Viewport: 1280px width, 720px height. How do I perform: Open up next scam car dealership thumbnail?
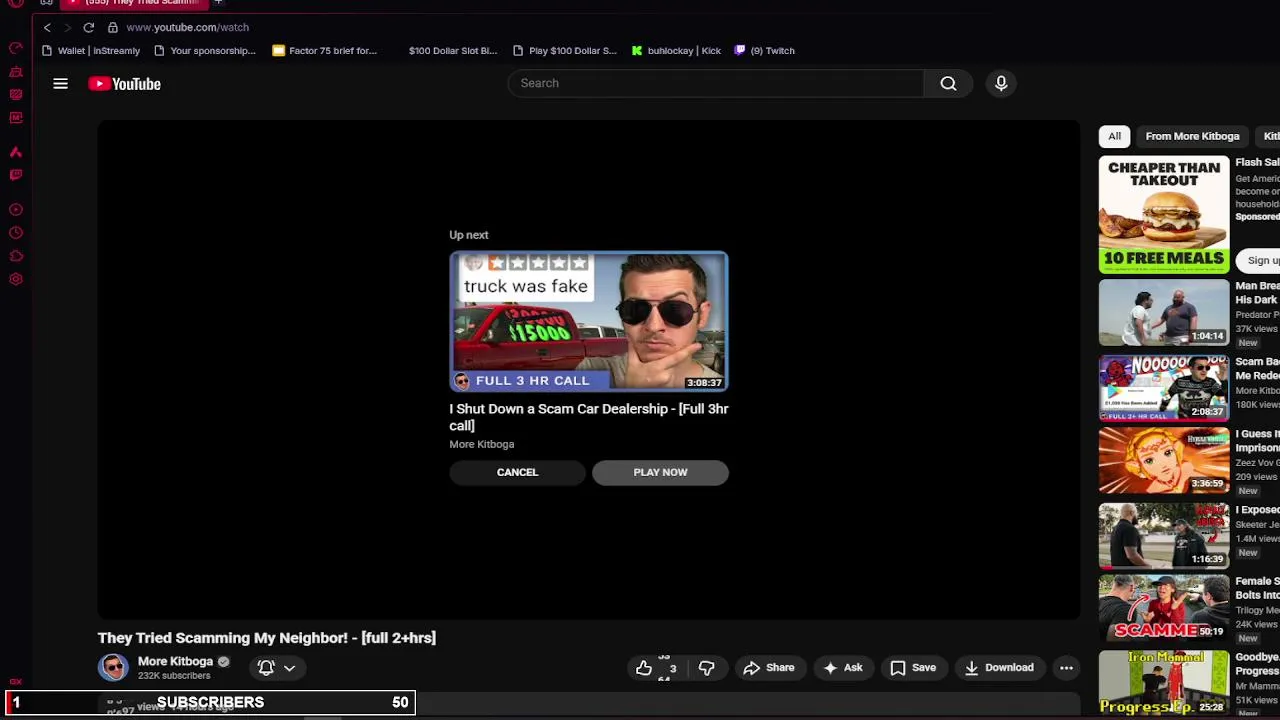589,321
